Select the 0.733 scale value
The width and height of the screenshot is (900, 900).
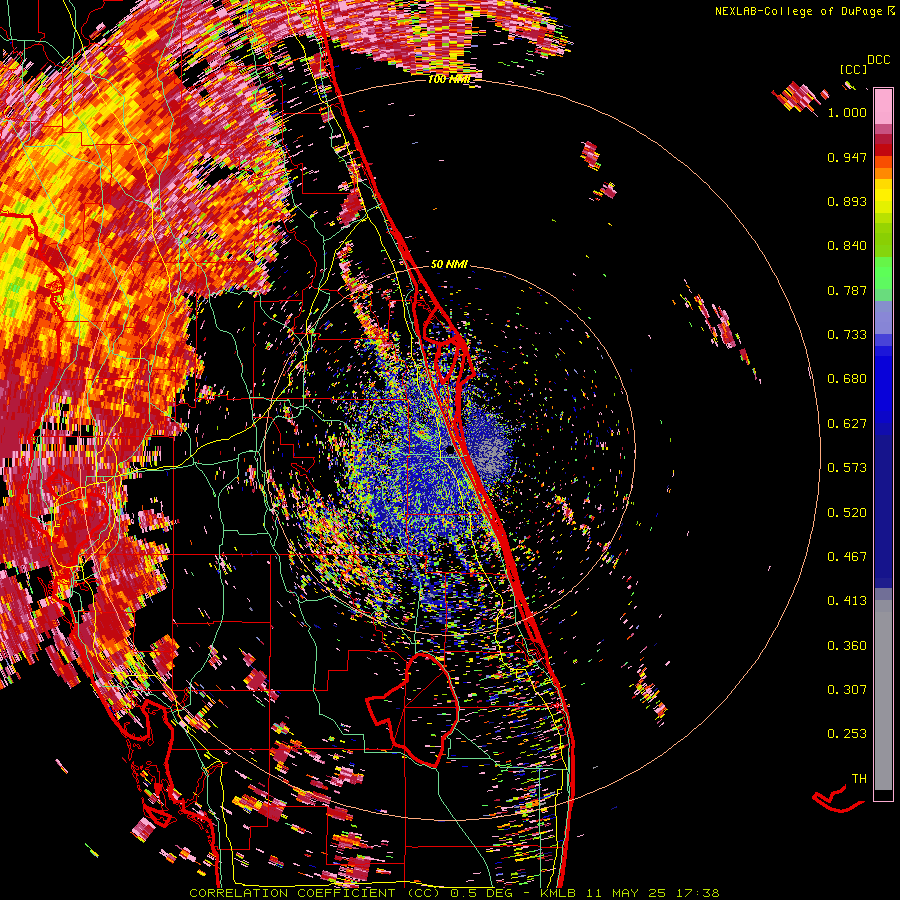click(x=847, y=335)
